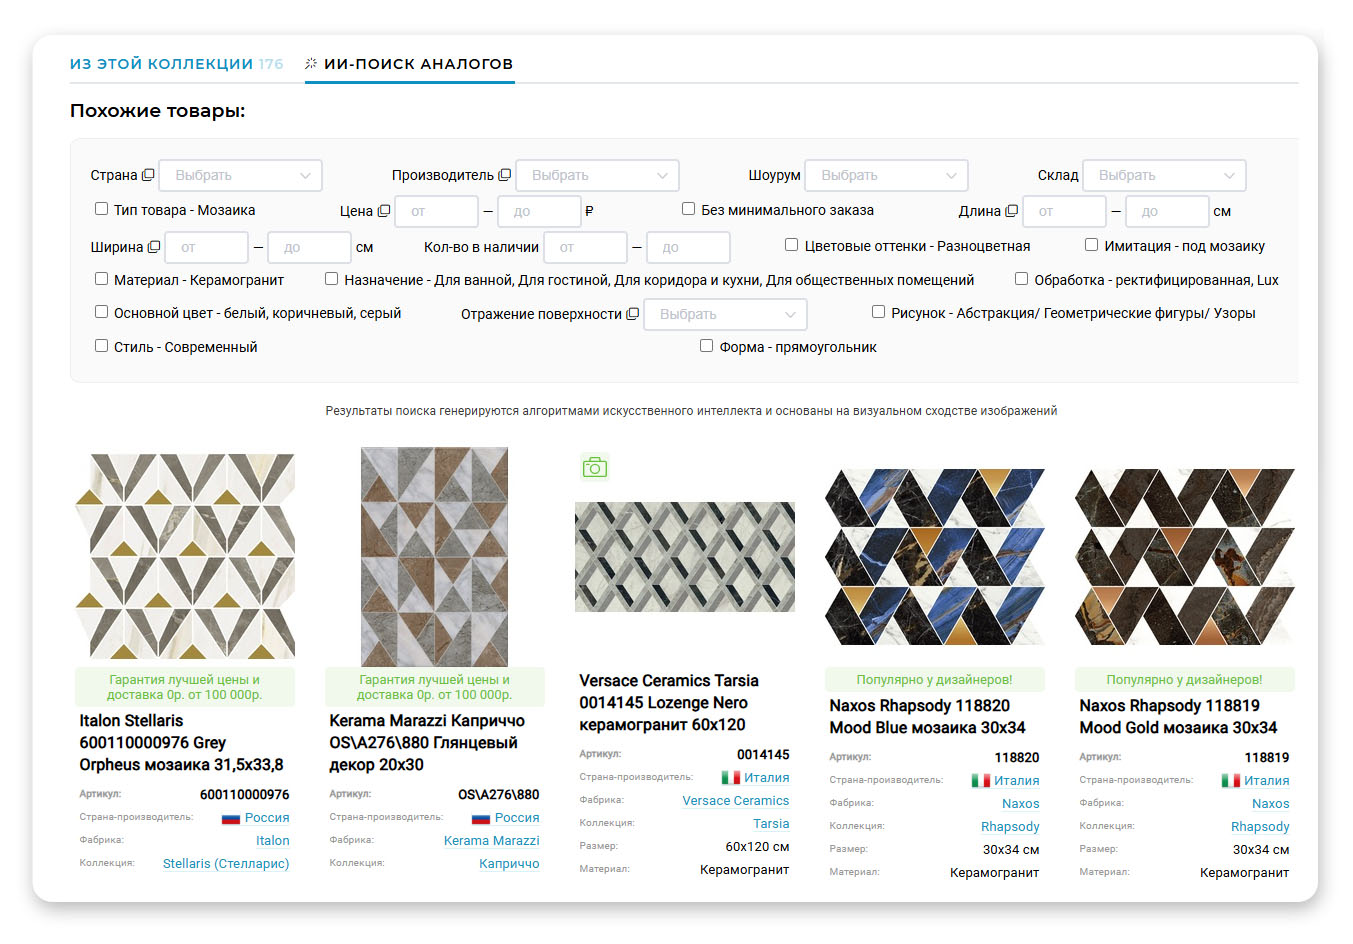Image resolution: width=1353 pixels, height=944 pixels.
Task: Open Versace Ceramics factory link
Action: (736, 801)
